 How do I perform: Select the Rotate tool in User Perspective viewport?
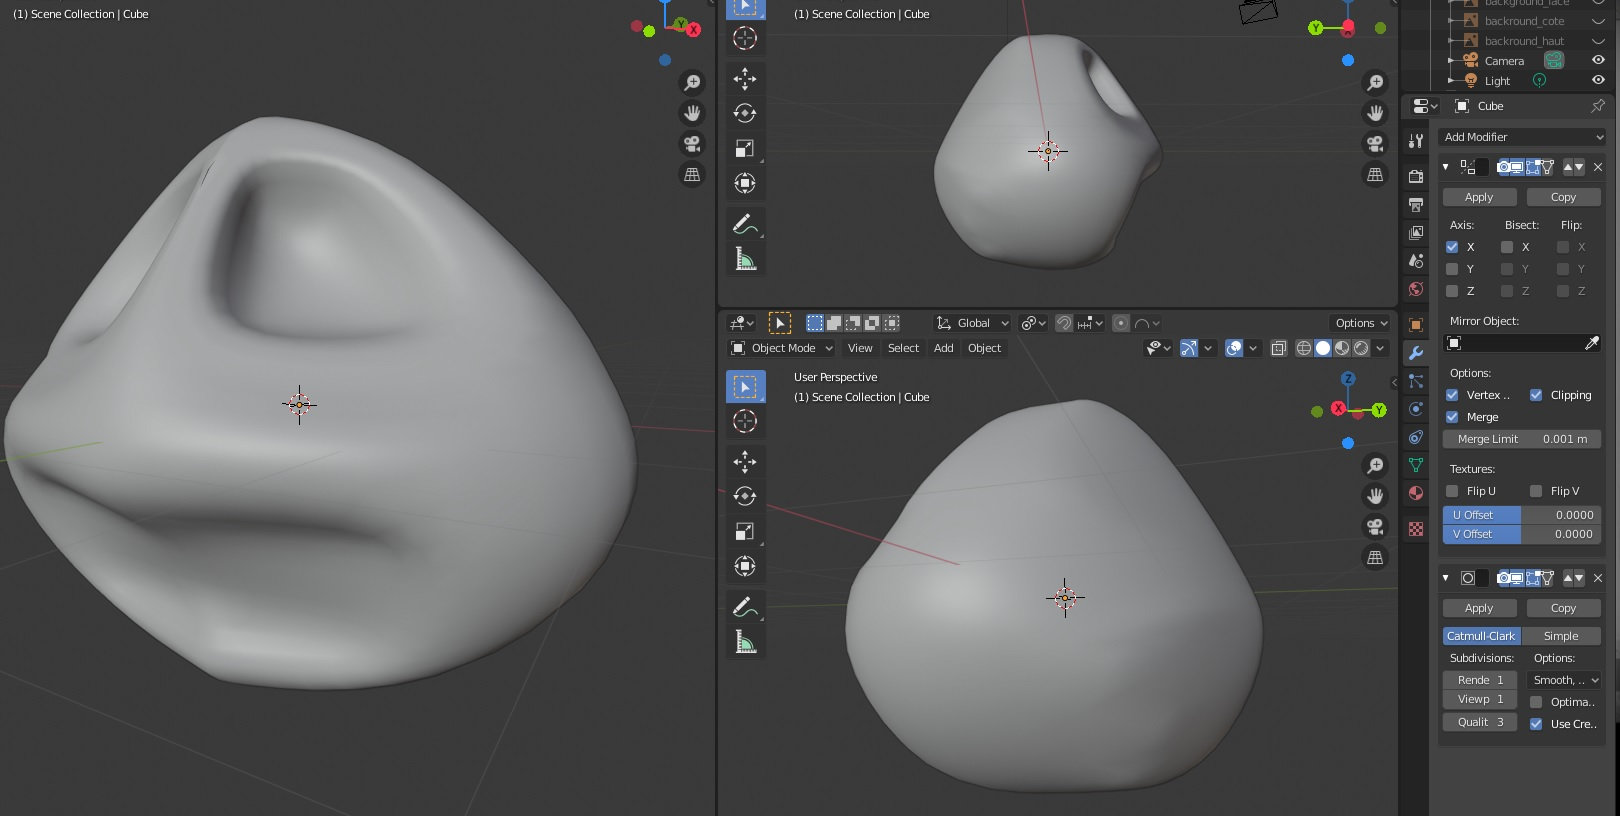click(x=745, y=496)
